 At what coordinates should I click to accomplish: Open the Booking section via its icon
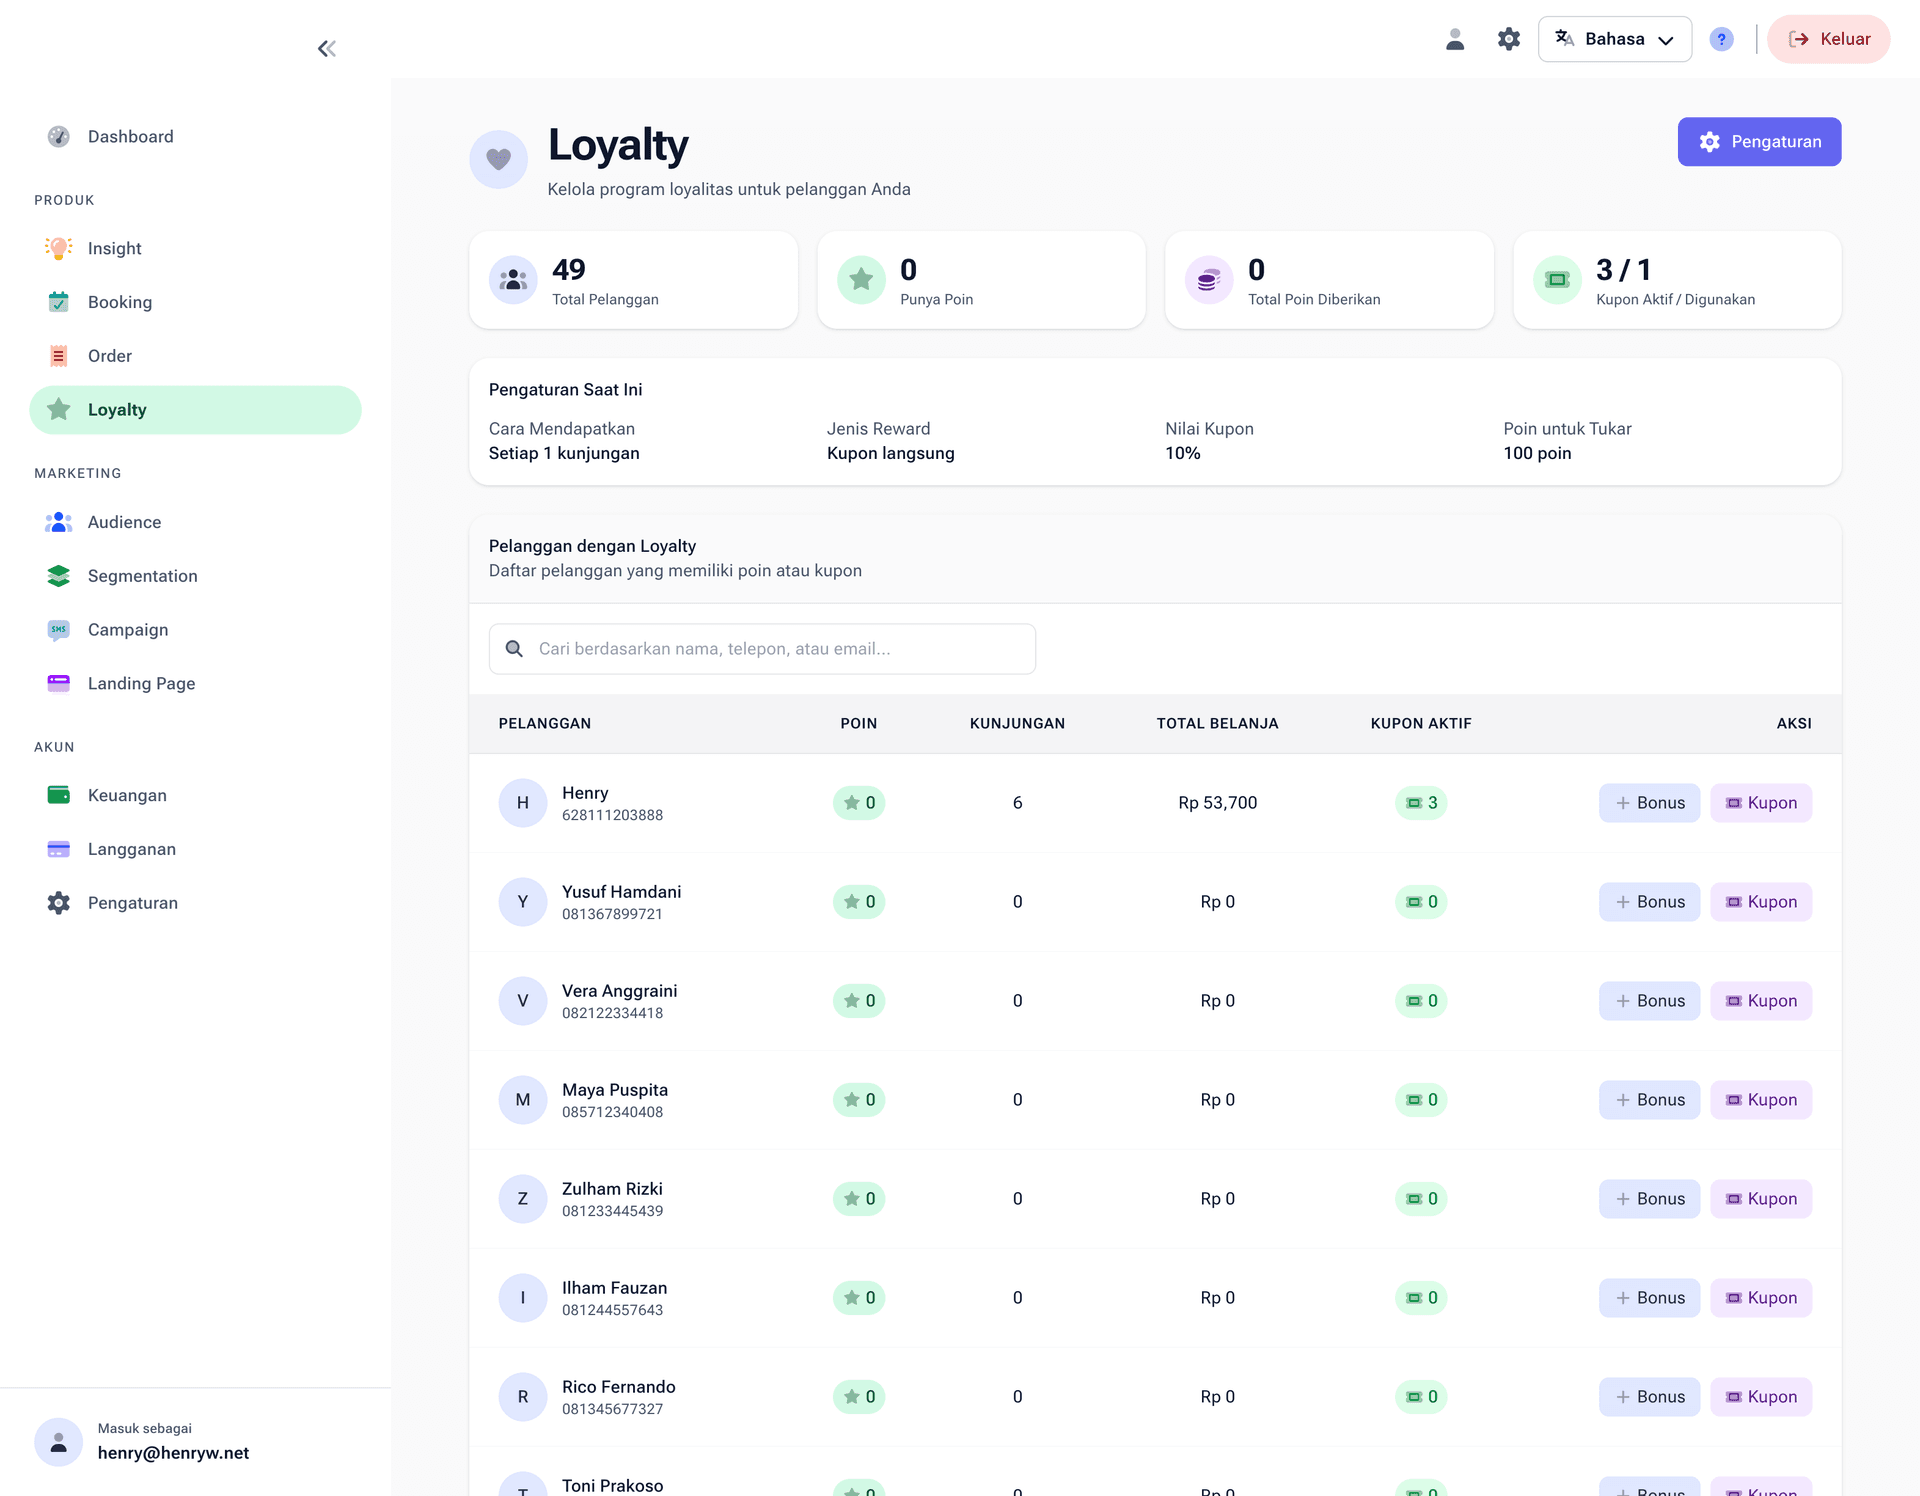(x=58, y=301)
